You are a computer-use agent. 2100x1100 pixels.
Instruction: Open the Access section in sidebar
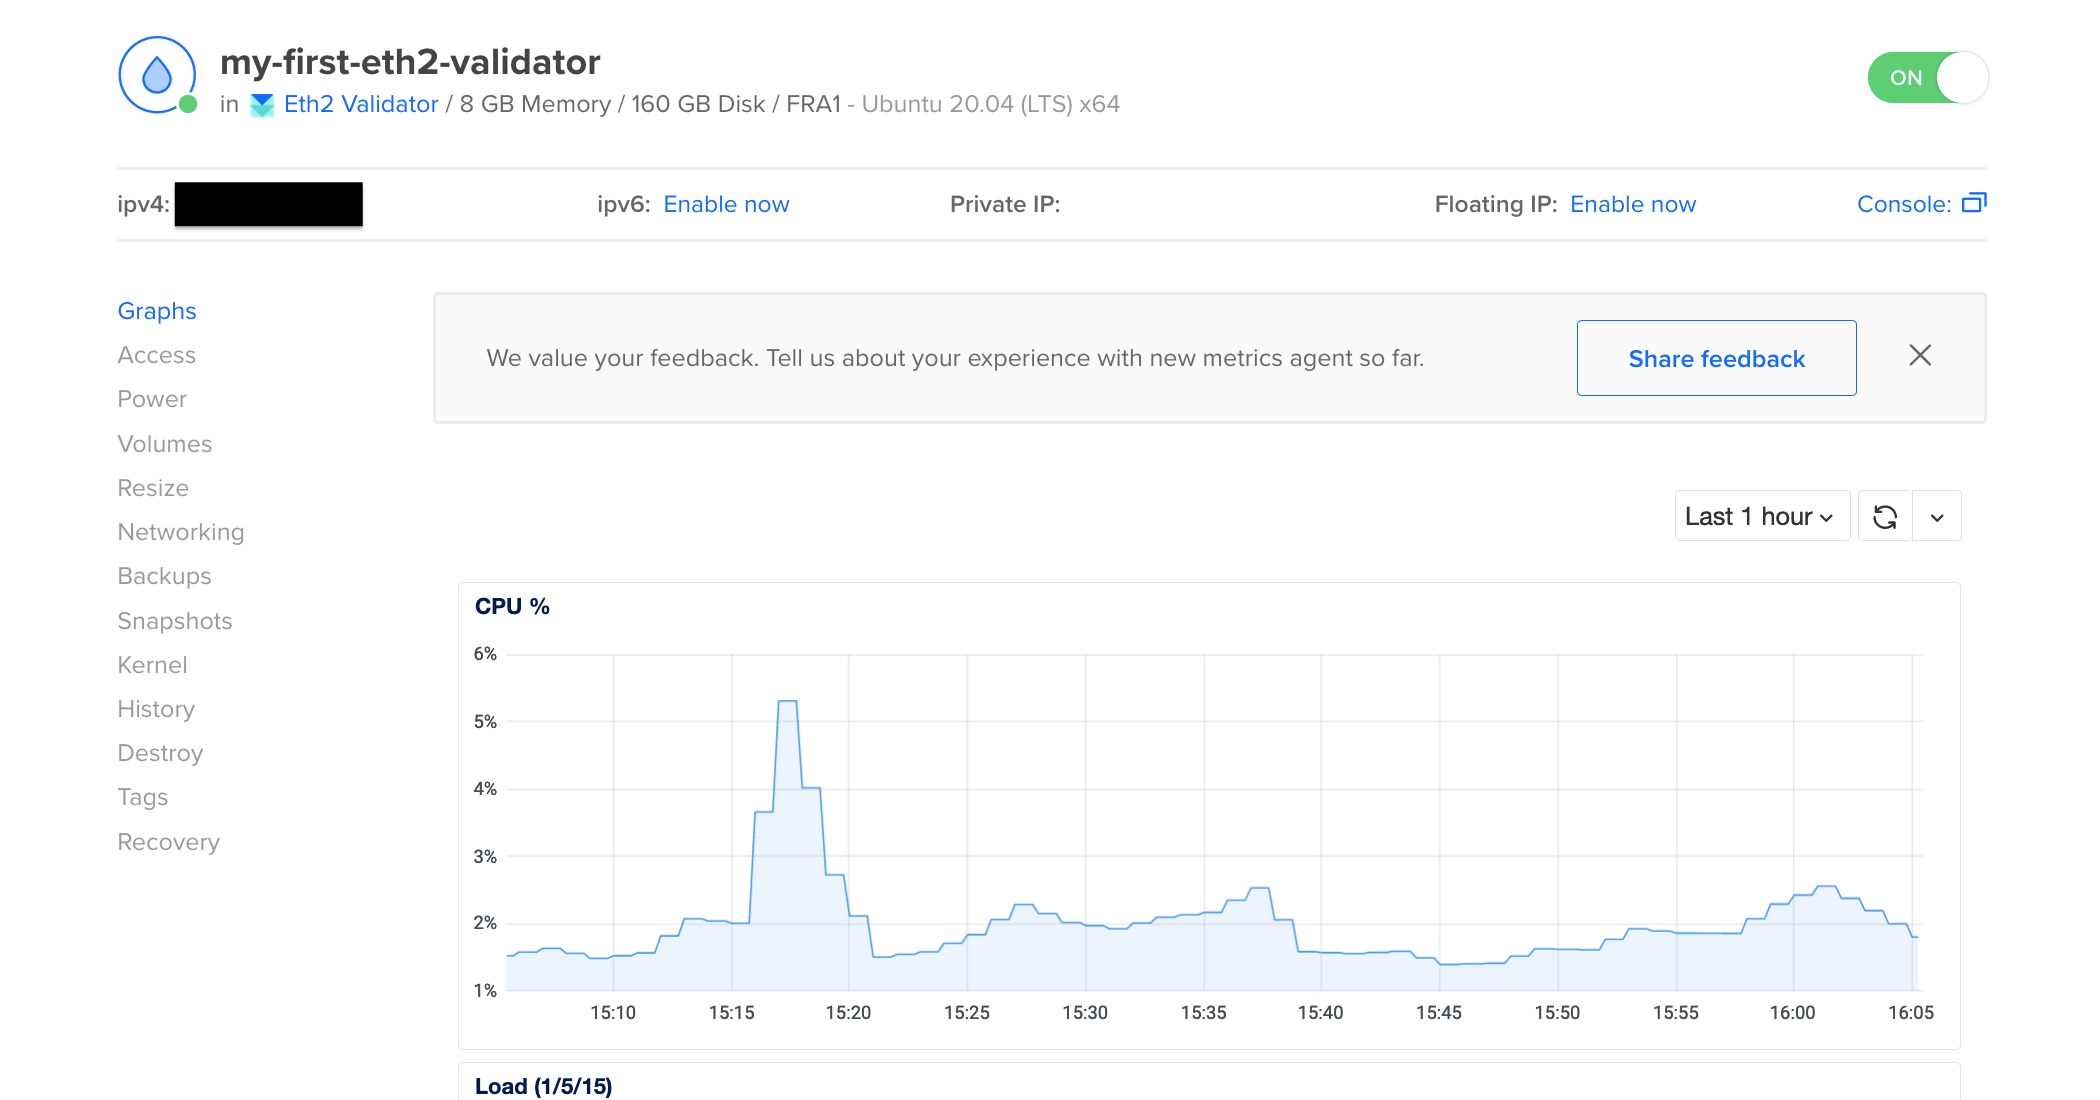tap(157, 355)
